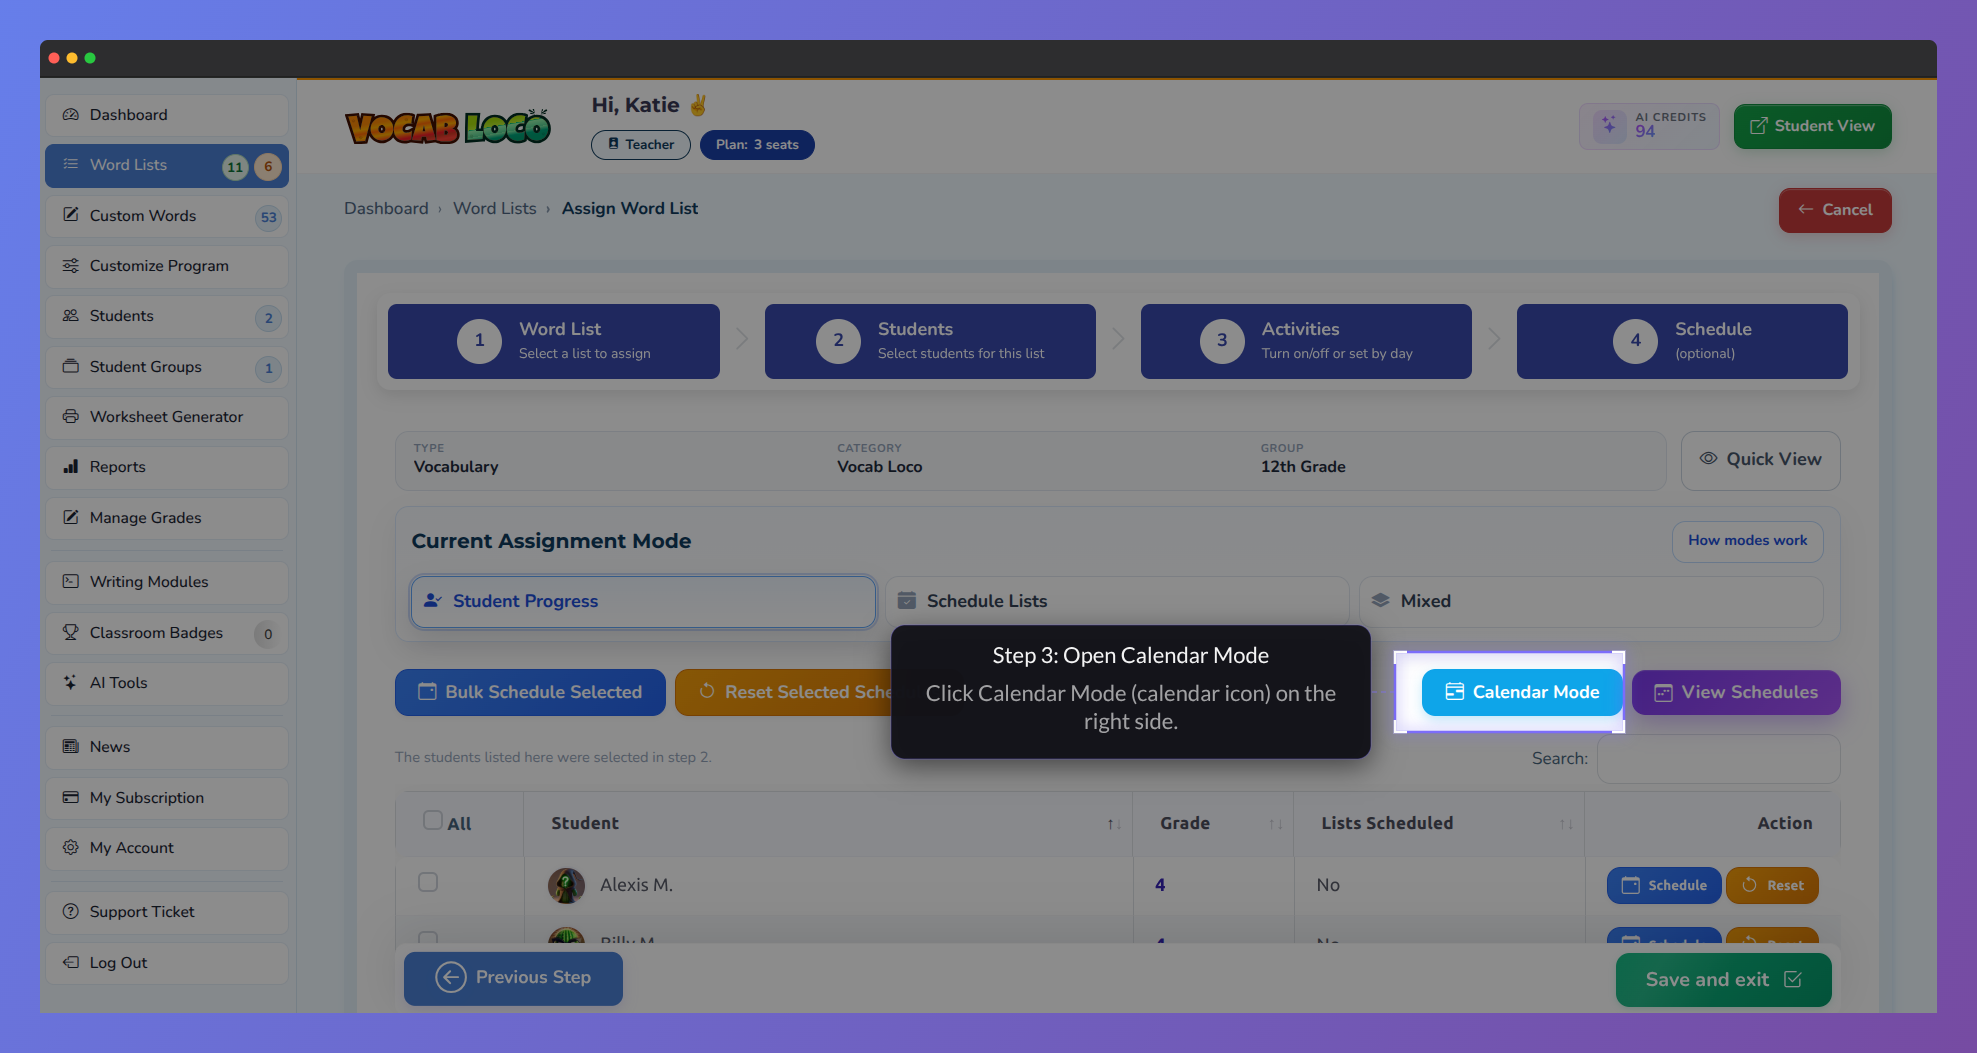
Task: Click the Custom Words 53 badge
Action: [268, 217]
